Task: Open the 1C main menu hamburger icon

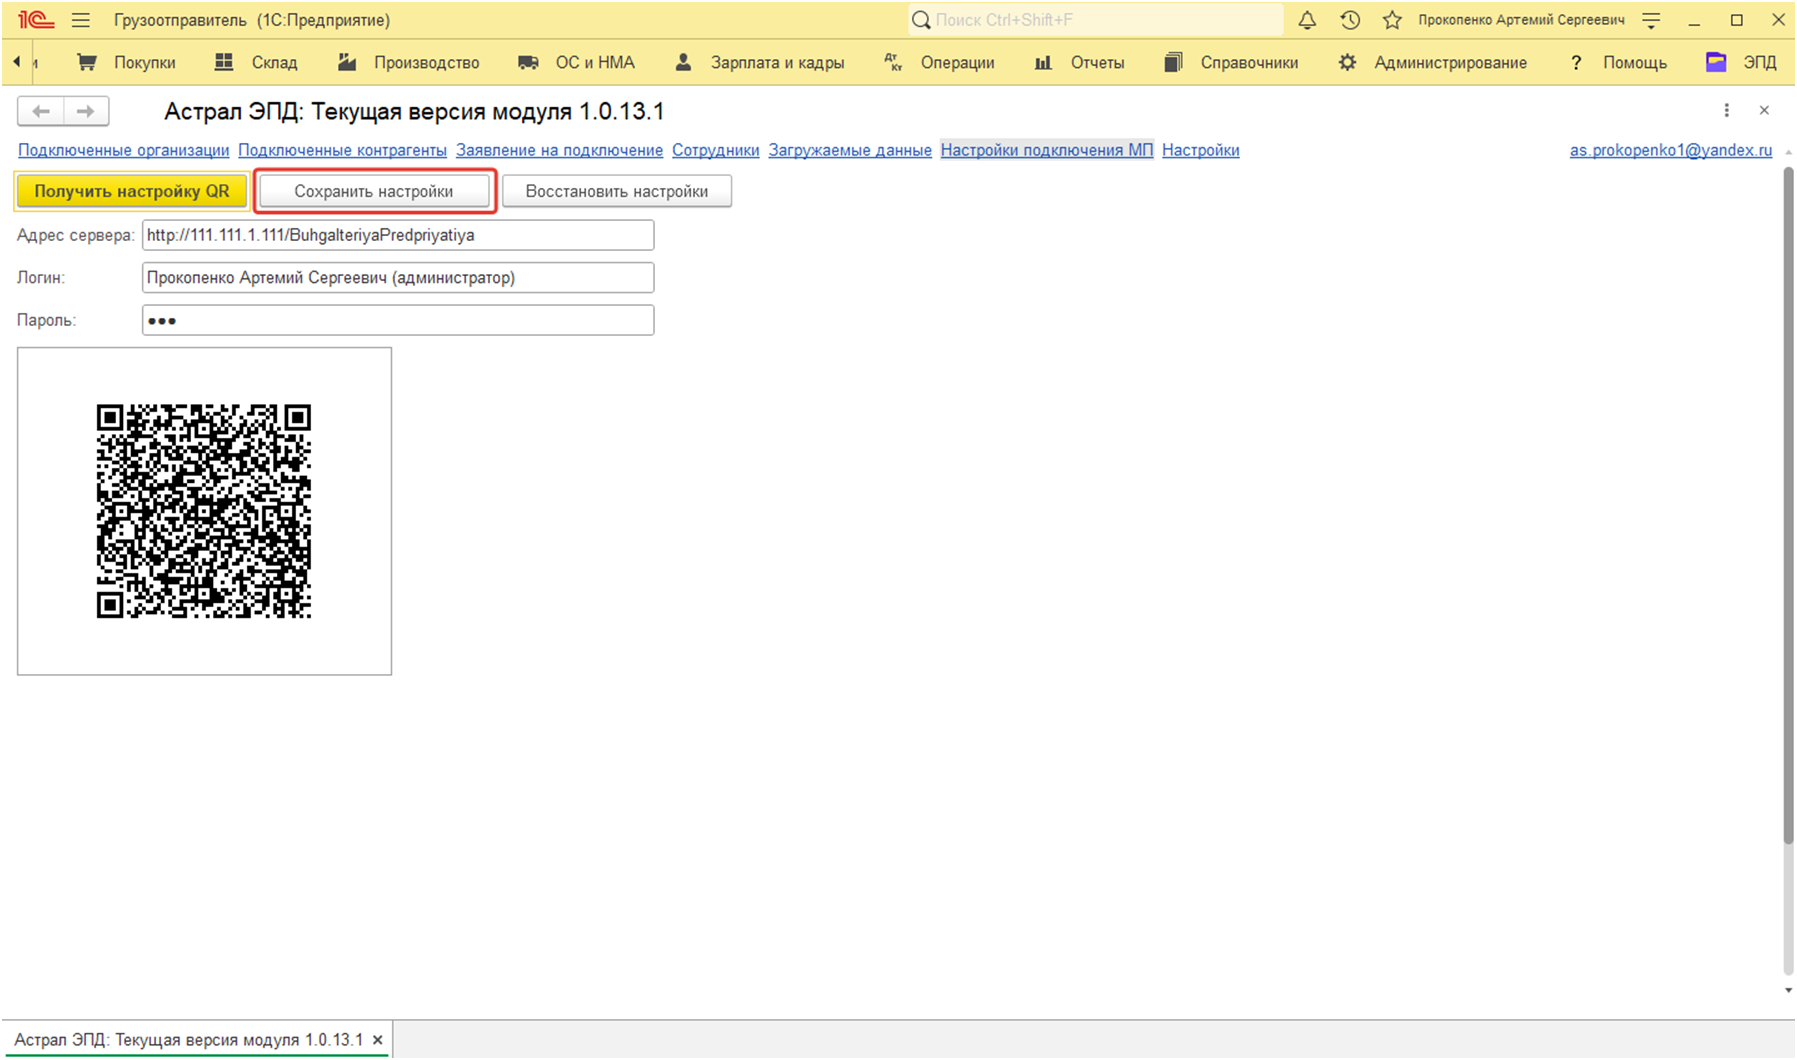Action: point(81,20)
